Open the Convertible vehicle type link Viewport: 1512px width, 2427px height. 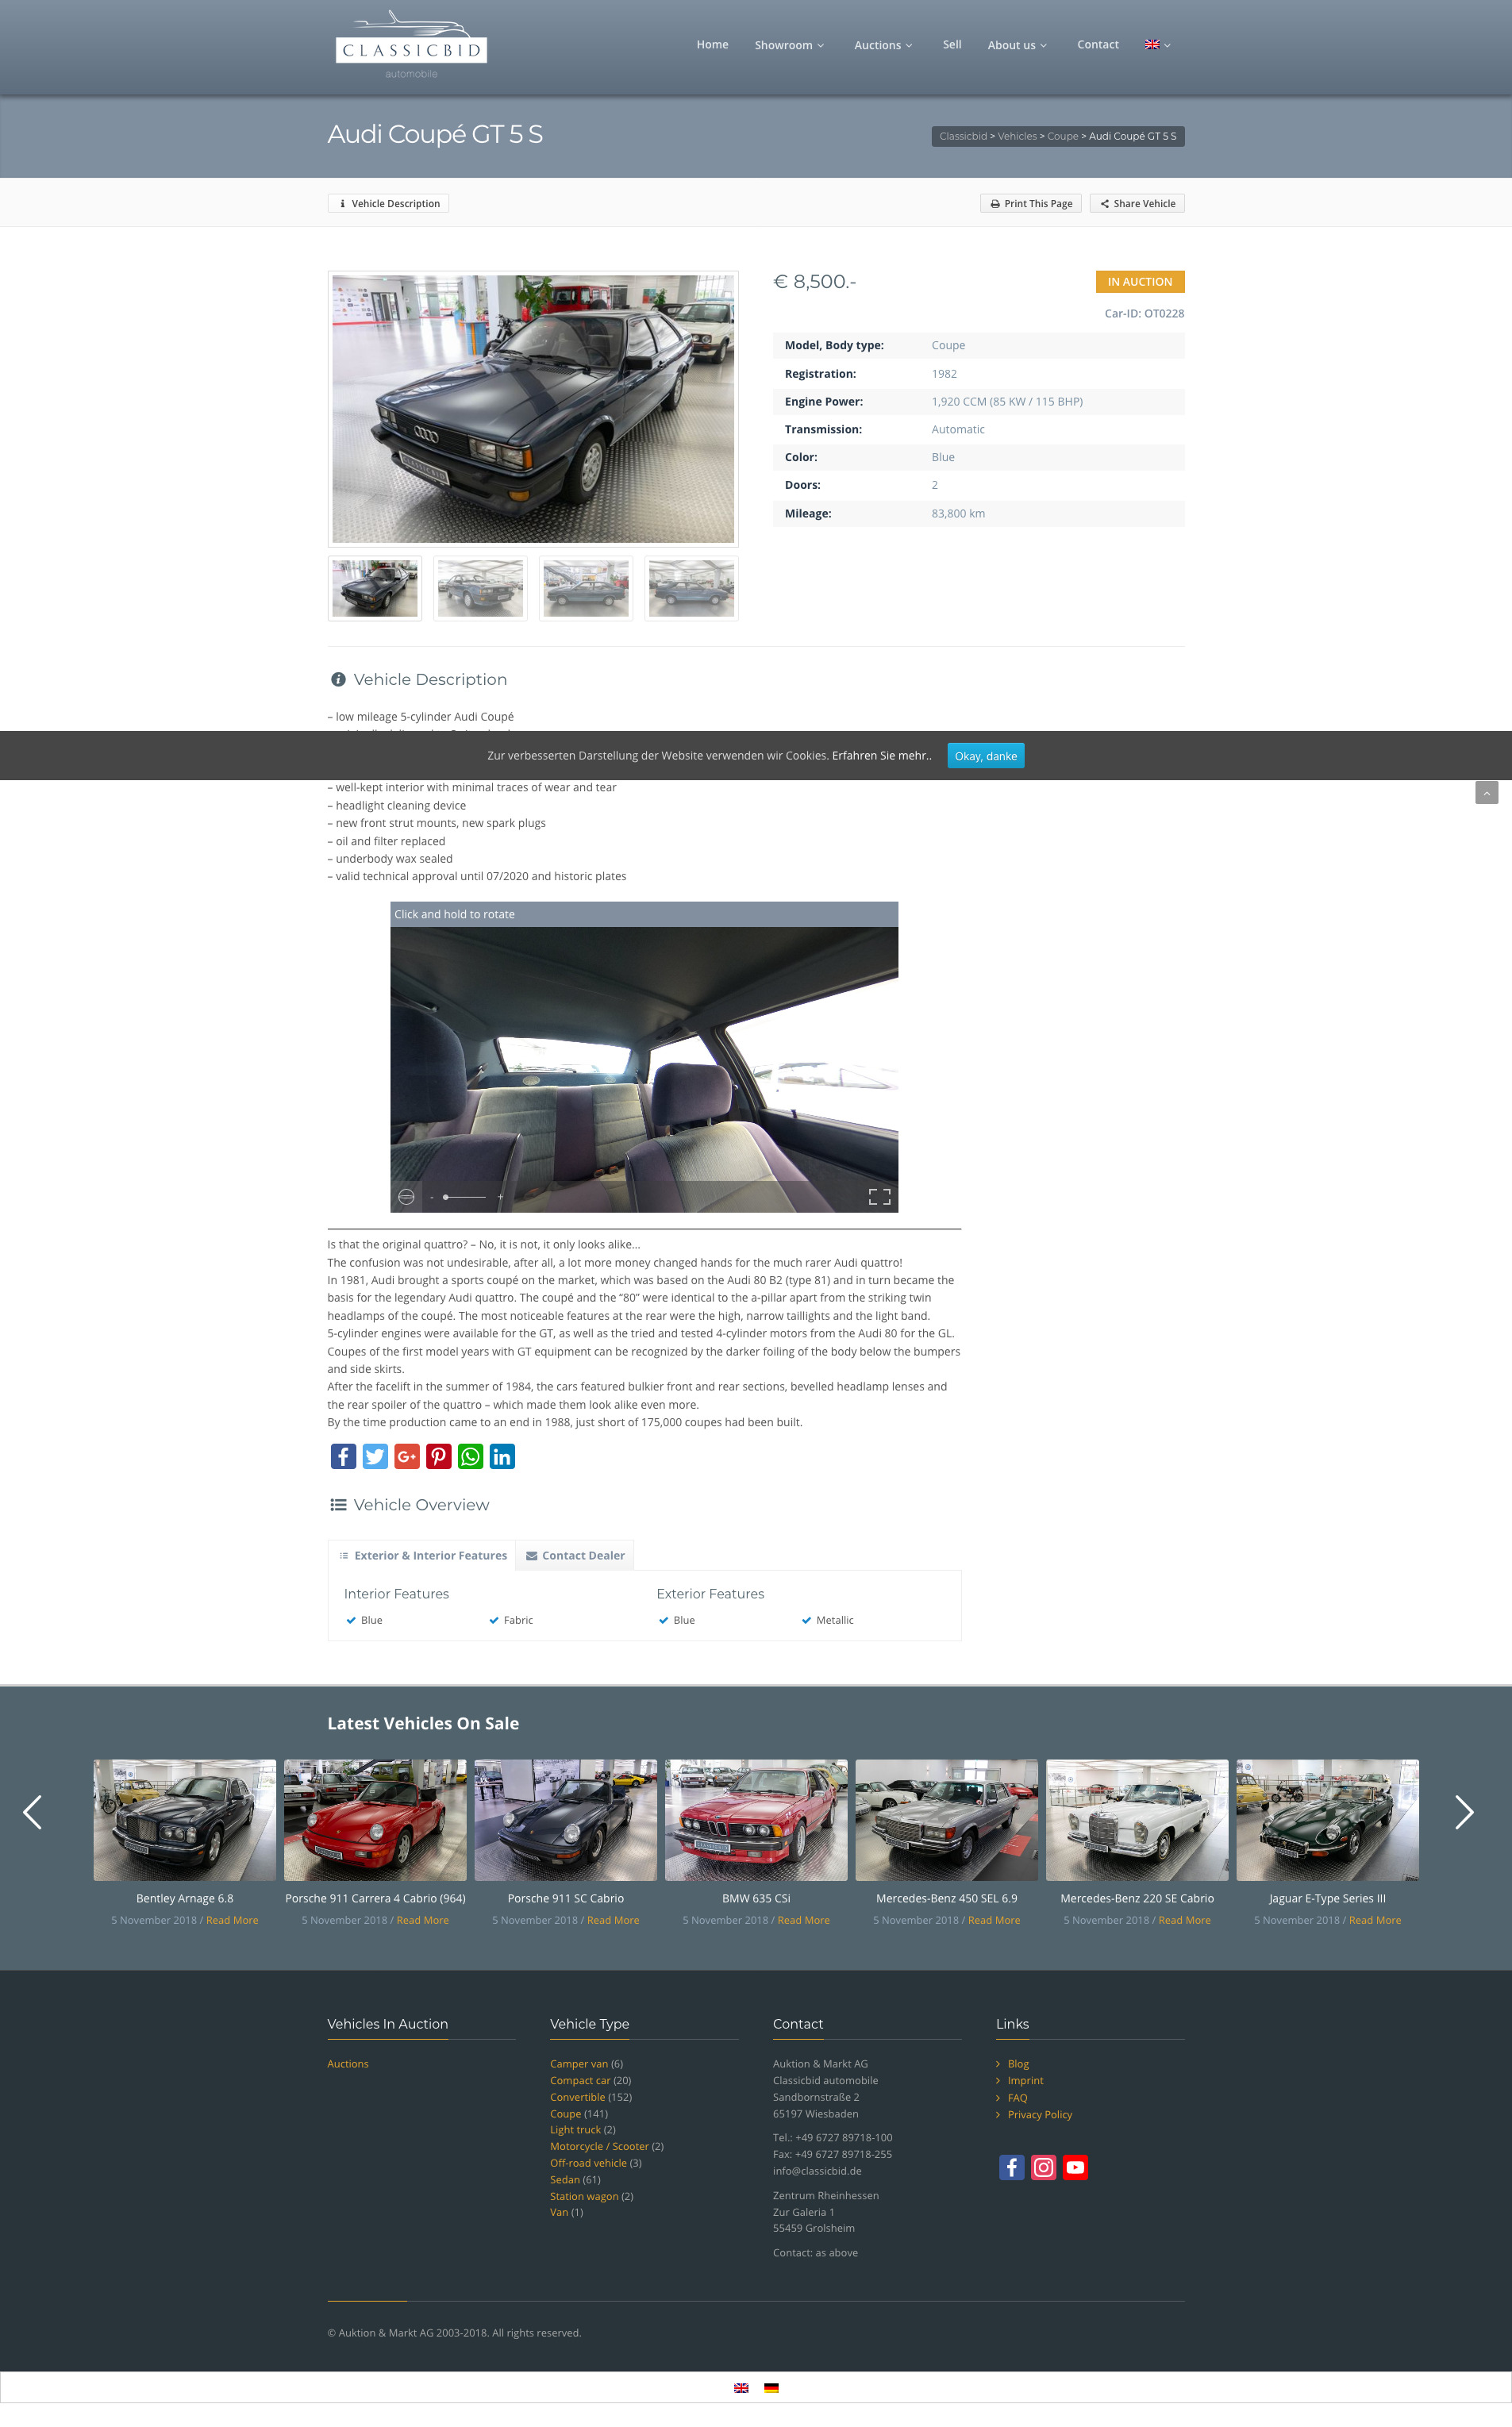[x=578, y=2097]
